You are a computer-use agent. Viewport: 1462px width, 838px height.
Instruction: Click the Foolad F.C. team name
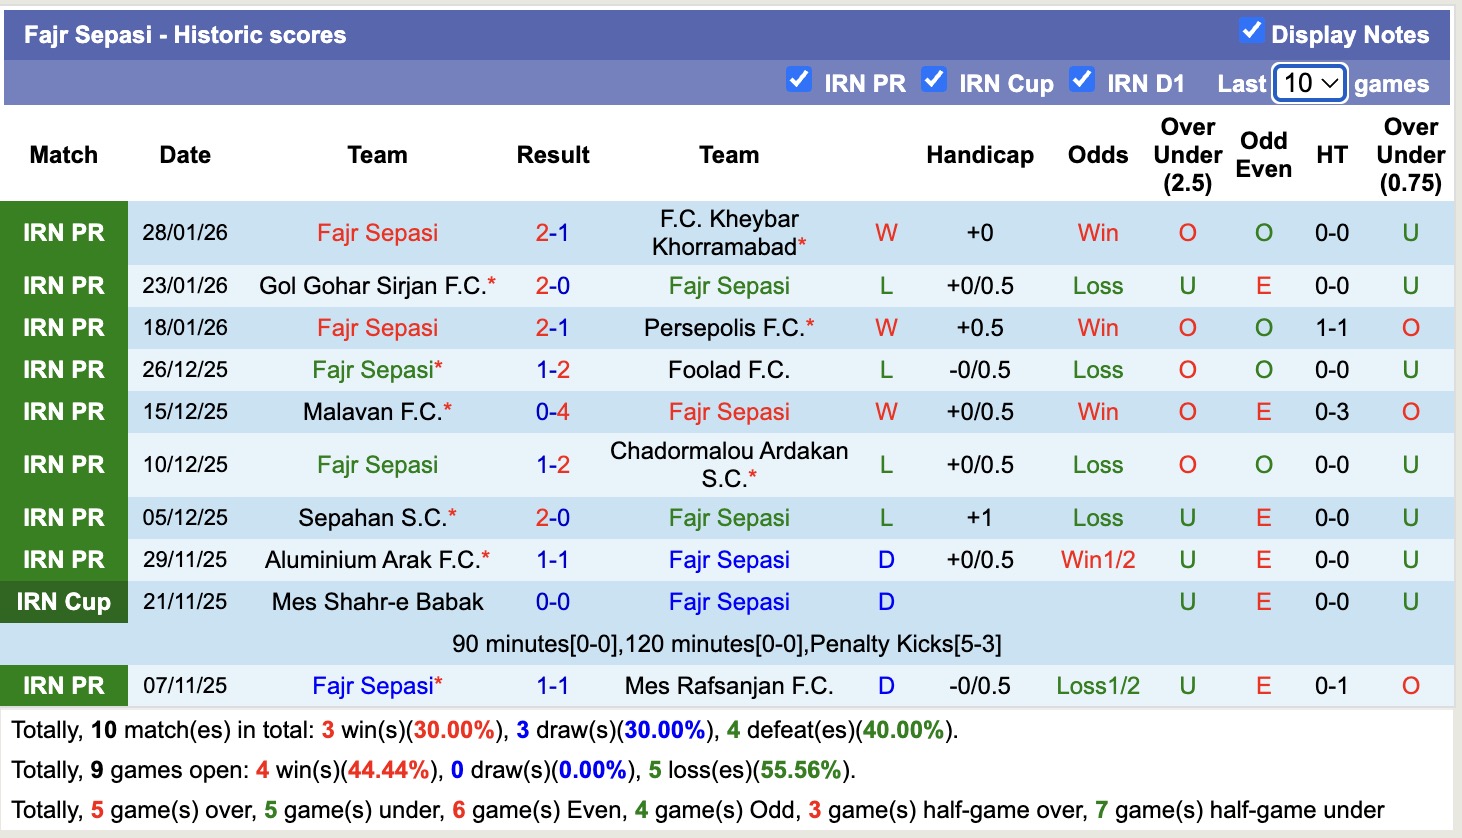pos(729,370)
